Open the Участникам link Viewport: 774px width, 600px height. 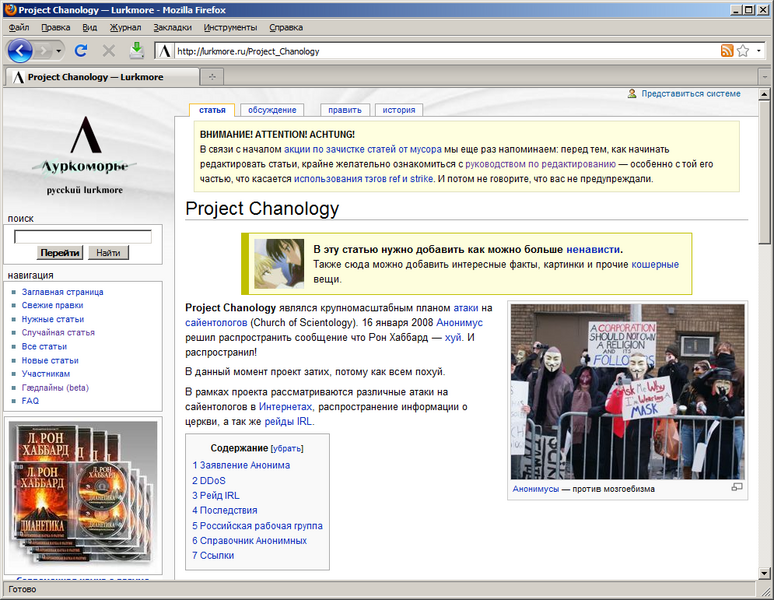45,374
